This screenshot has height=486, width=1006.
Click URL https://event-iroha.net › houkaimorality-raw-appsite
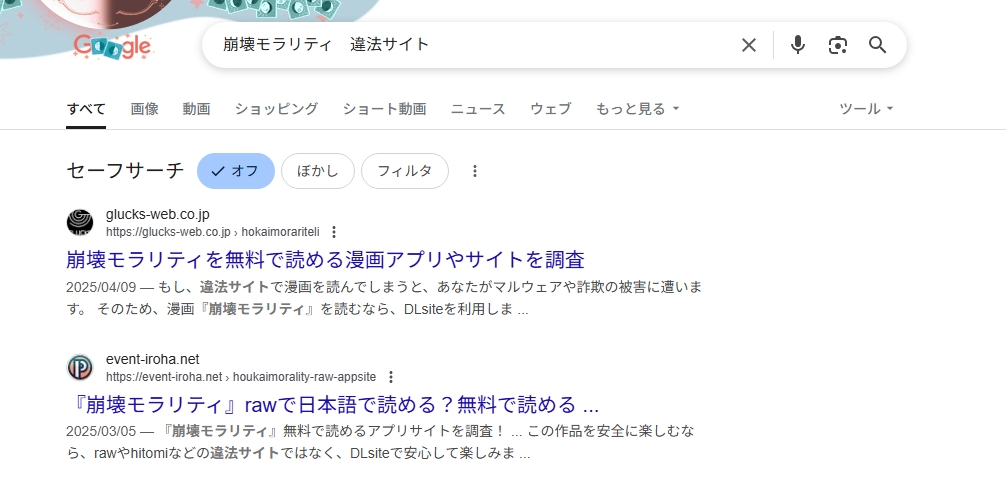[x=241, y=377]
